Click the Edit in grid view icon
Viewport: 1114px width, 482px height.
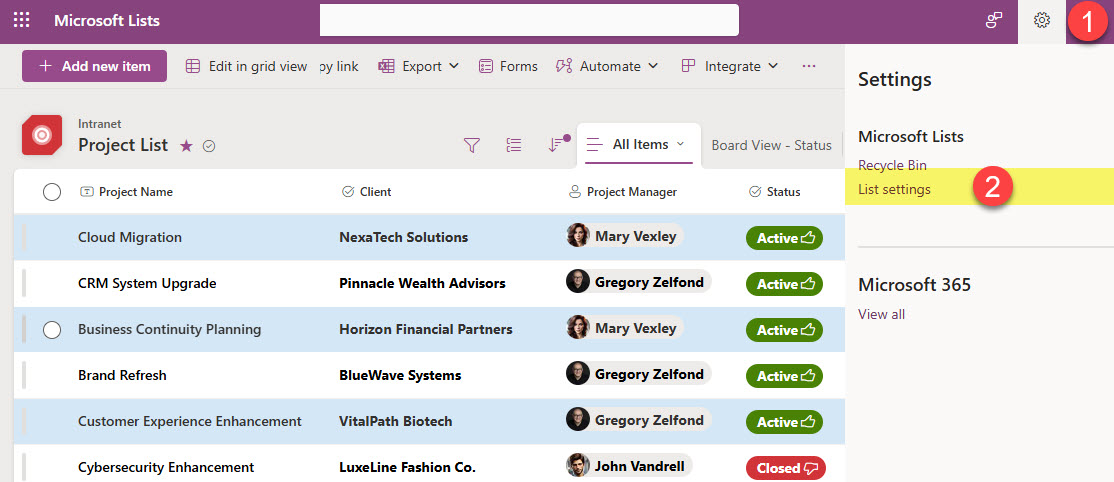tap(193, 66)
